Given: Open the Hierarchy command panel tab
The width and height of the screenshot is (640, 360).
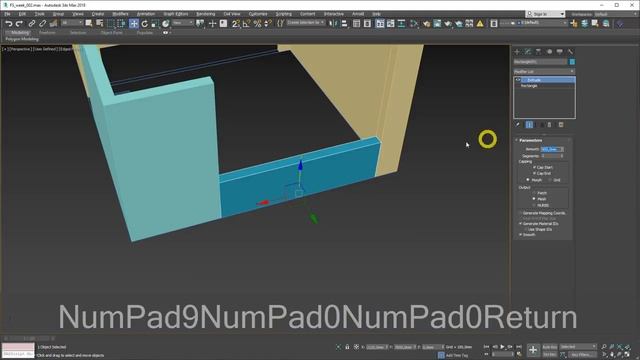Looking at the screenshot, I should 538,51.
